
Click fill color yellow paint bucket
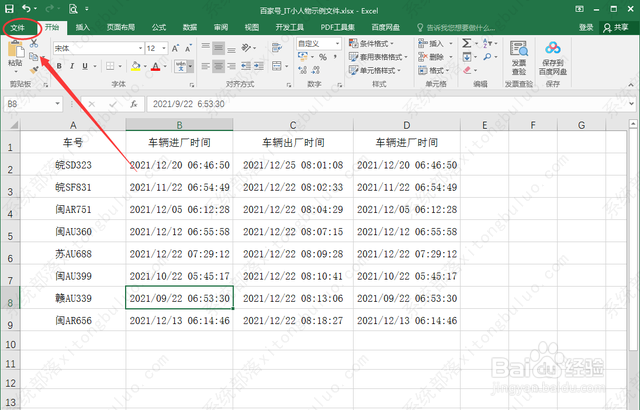(136, 66)
